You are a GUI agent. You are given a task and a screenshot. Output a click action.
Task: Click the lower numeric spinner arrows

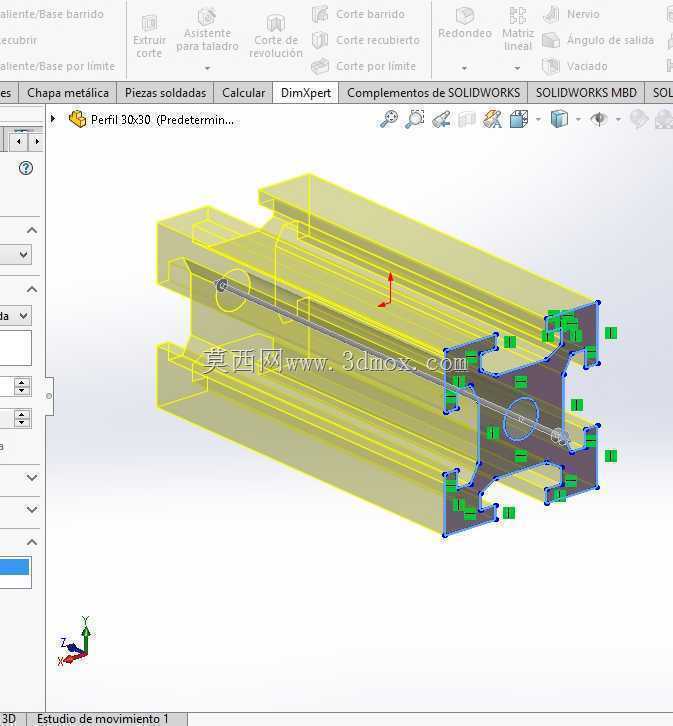pyautogui.click(x=22, y=419)
